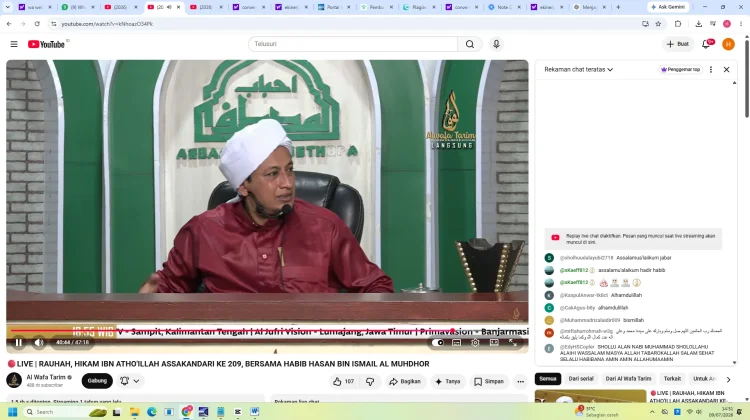Click @CakAgus chat message alhamdulillah
This screenshot has width=750, height=420.
pyautogui.click(x=613, y=308)
